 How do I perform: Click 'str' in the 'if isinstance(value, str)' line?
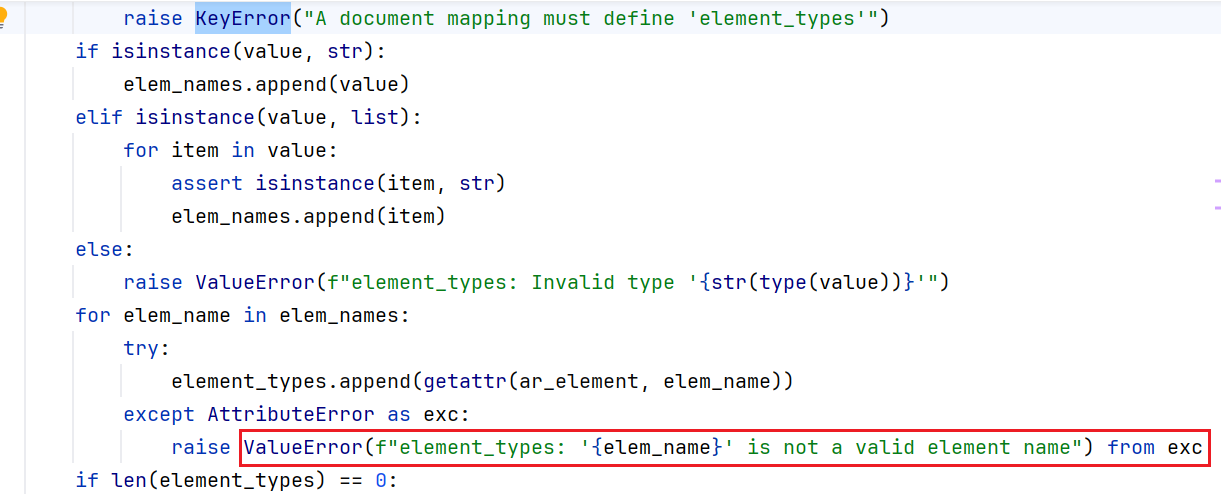coord(345,51)
